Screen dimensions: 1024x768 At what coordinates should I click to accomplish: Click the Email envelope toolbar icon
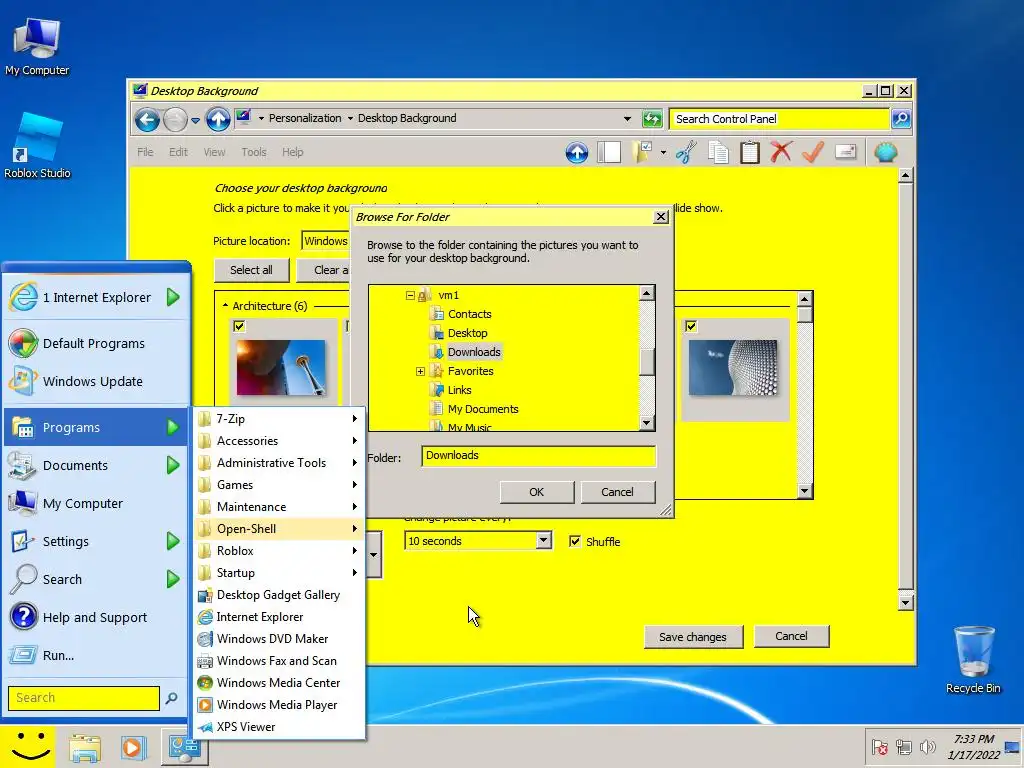[845, 153]
